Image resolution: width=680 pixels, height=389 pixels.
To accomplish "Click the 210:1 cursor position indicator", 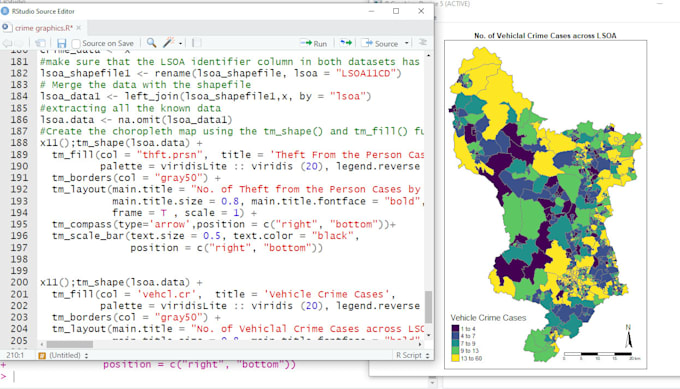I will 15,356.
